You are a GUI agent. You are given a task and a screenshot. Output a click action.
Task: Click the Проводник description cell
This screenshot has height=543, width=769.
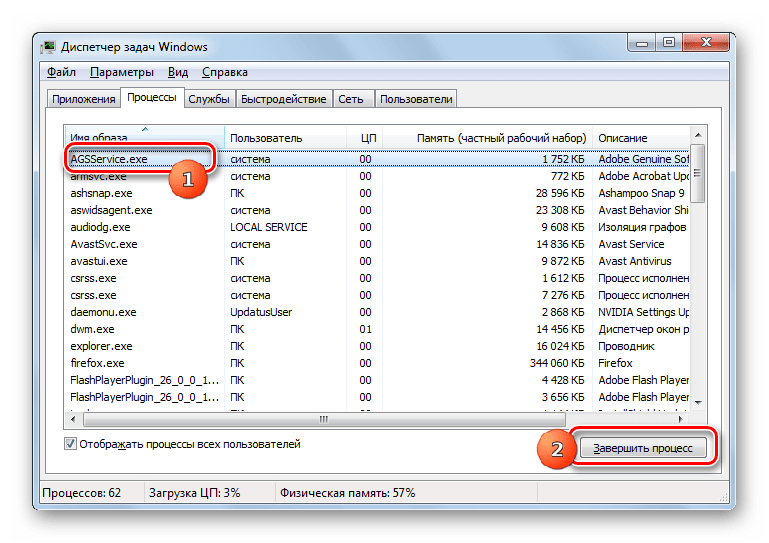pyautogui.click(x=626, y=346)
